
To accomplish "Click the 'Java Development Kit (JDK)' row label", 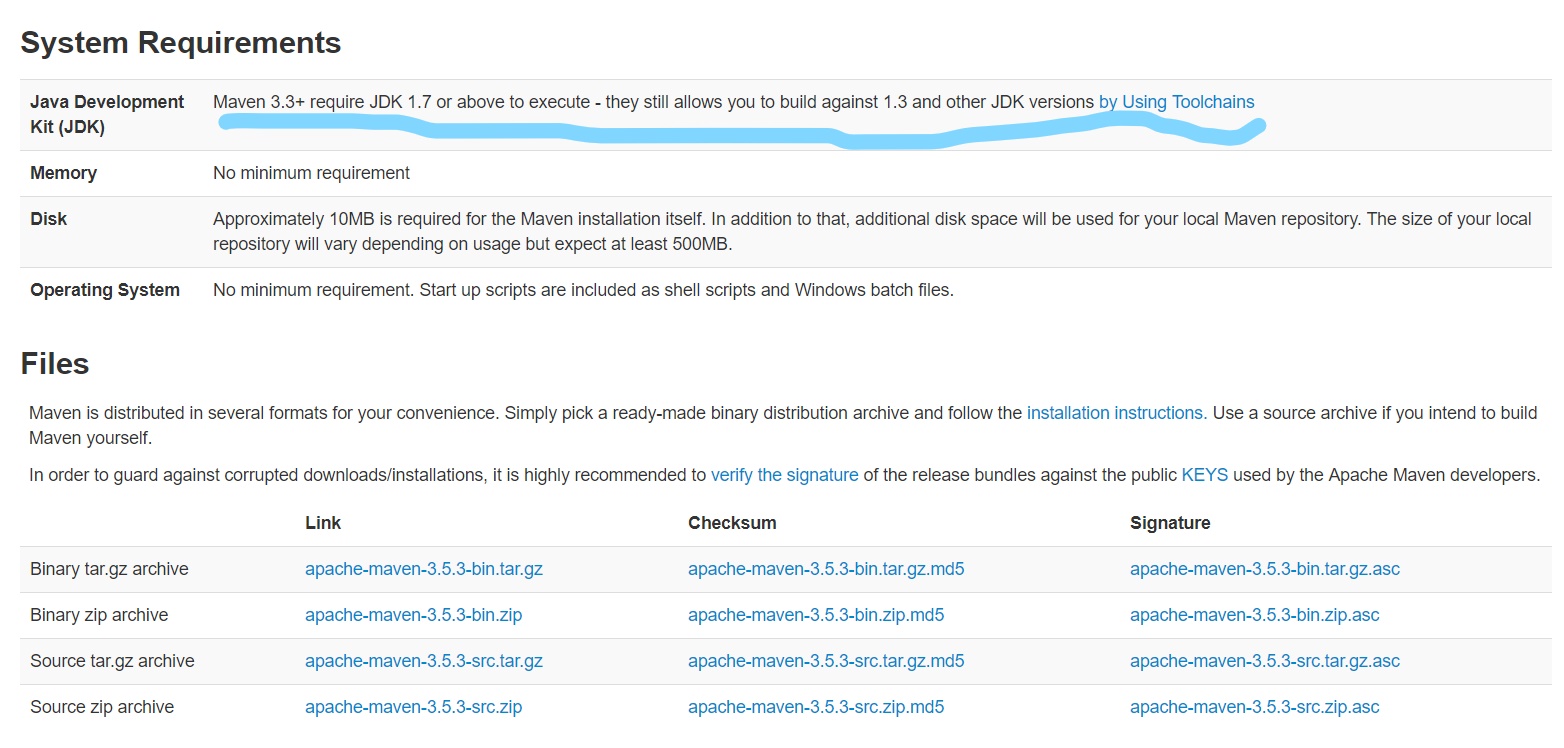I will (x=107, y=115).
